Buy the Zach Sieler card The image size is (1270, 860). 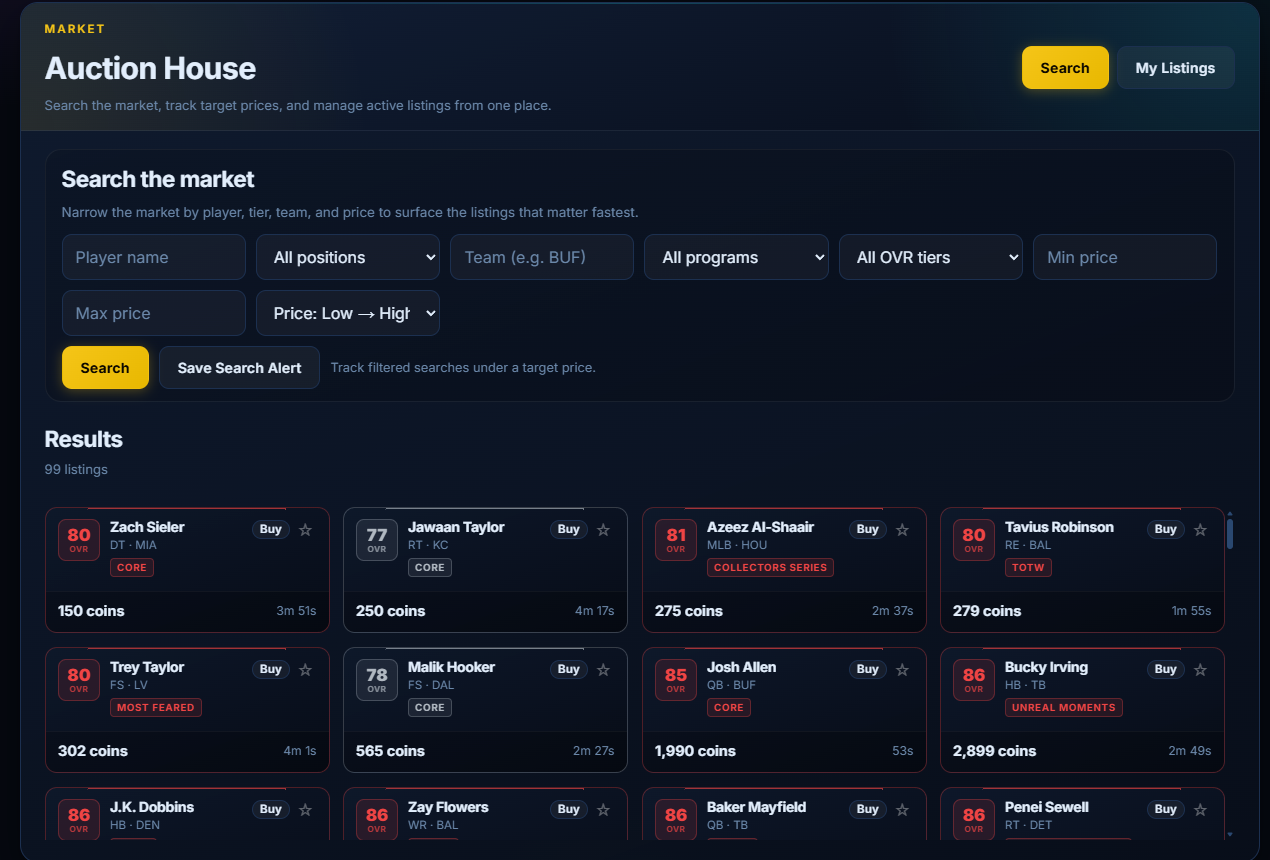(x=271, y=529)
